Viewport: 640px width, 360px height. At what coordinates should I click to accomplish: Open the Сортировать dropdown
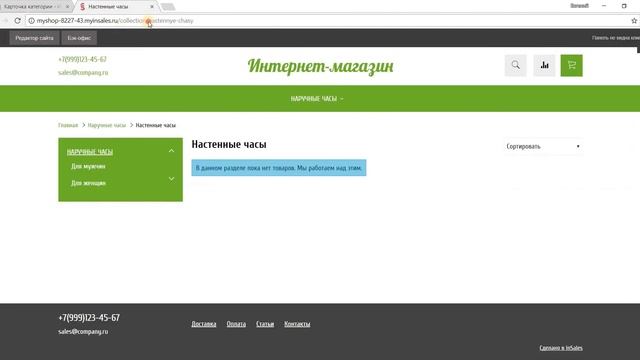(543, 146)
